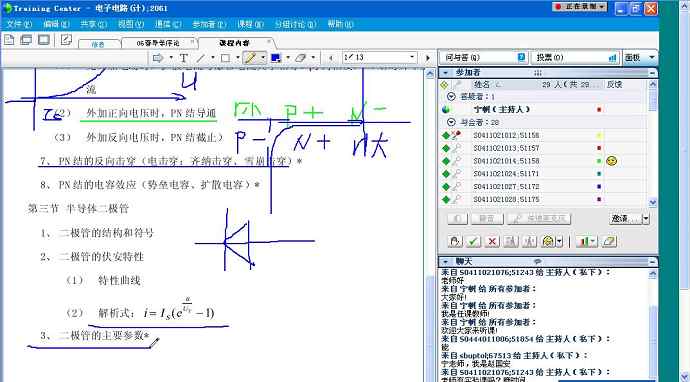Image resolution: width=690 pixels, height=382 pixels.
Task: Select the arrow pointer tool
Action: 158,58
